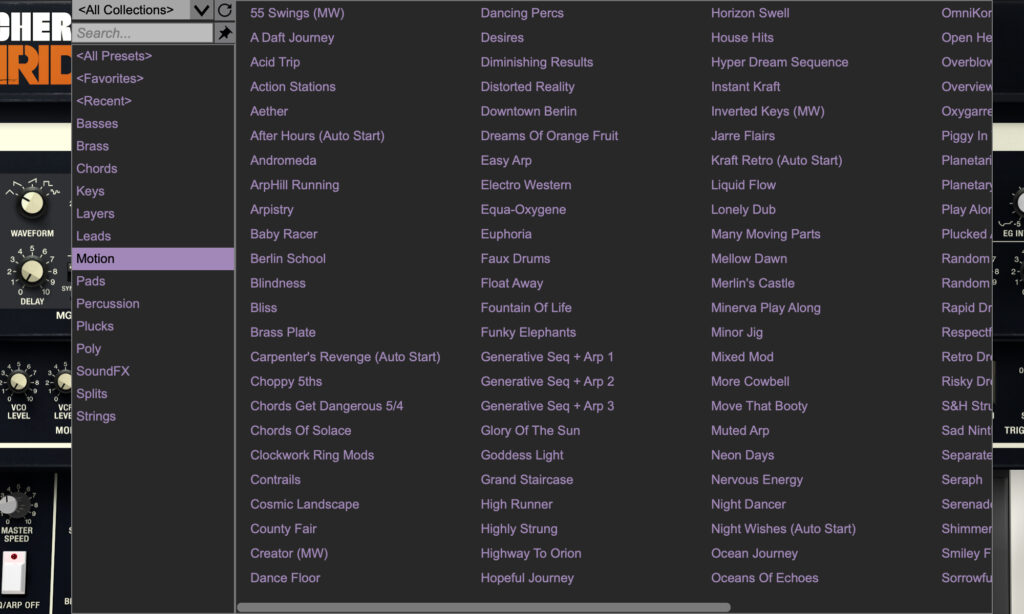Select the Dreams Of Orange Fruit preset
The image size is (1024, 614).
(549, 135)
